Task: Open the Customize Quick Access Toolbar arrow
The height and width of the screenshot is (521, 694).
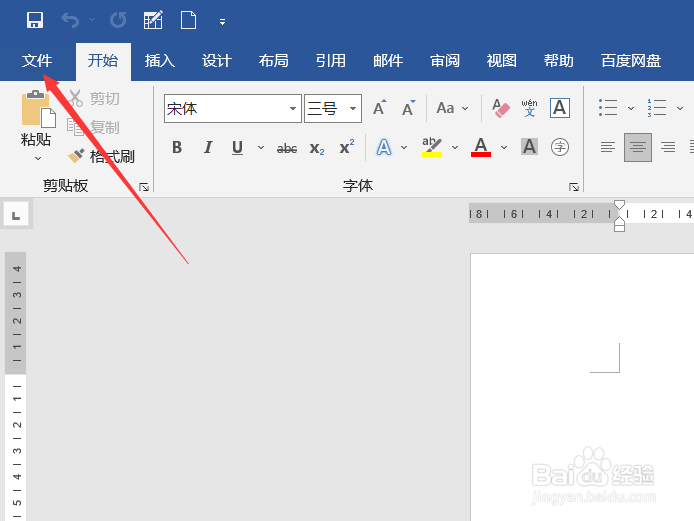Action: pyautogui.click(x=222, y=21)
